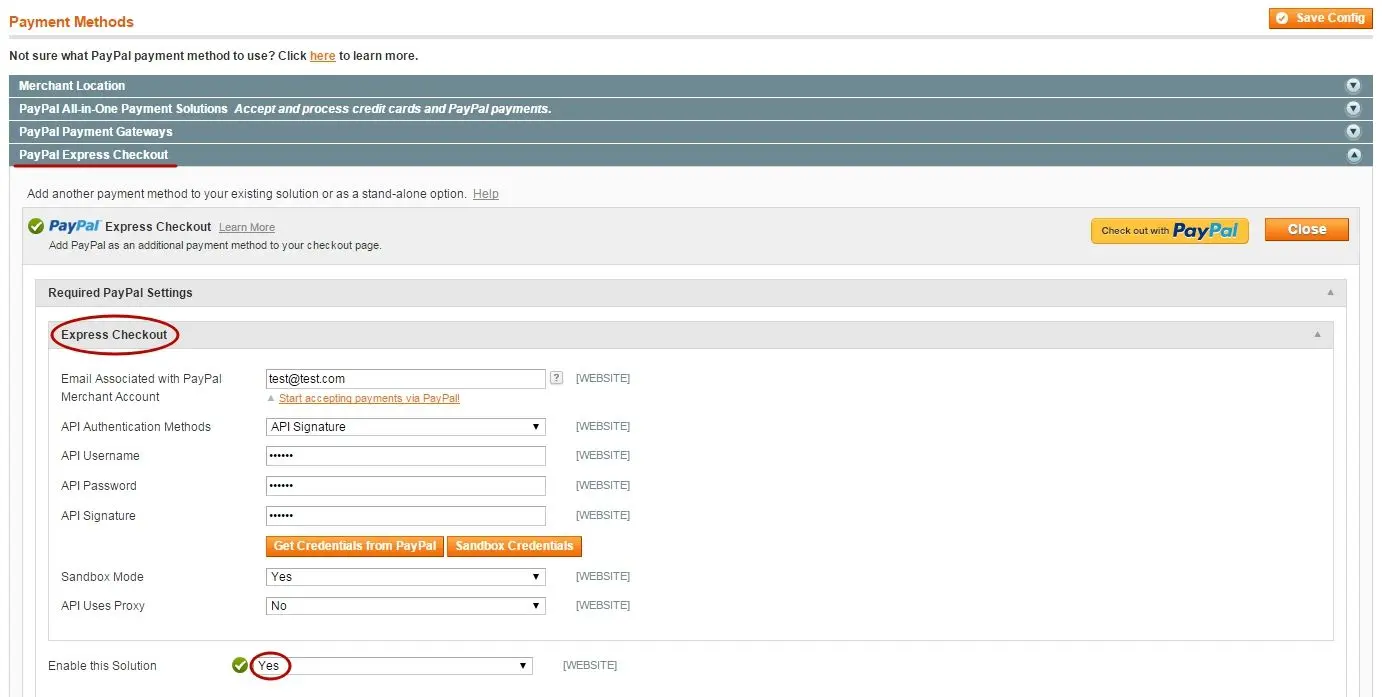Focus the PayPal merchant email field
The image size is (1382, 697).
pyautogui.click(x=406, y=379)
